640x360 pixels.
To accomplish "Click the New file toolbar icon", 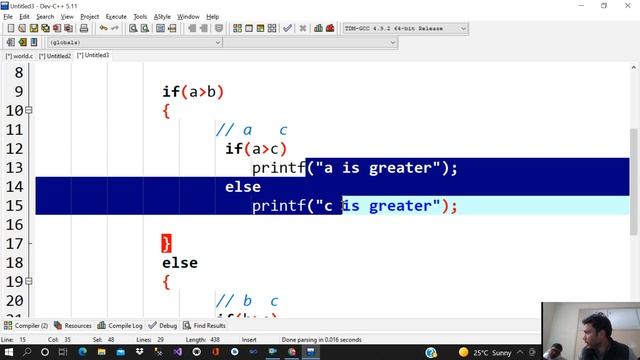I will tap(11, 28).
